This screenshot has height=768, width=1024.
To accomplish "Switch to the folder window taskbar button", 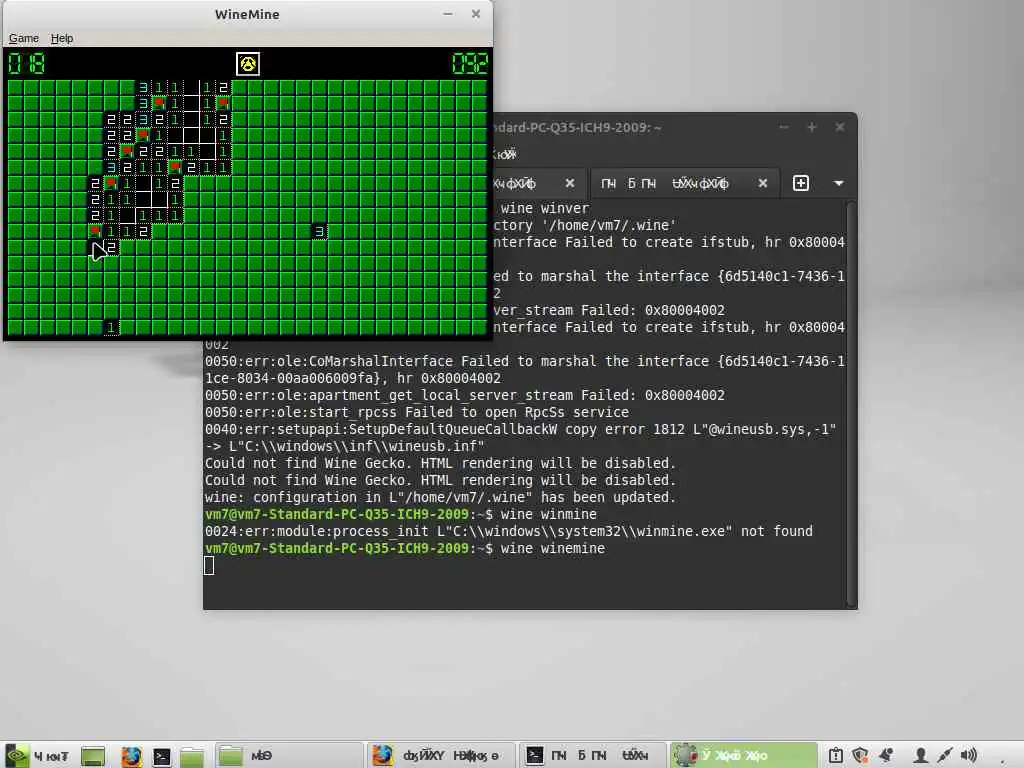I will (287, 756).
